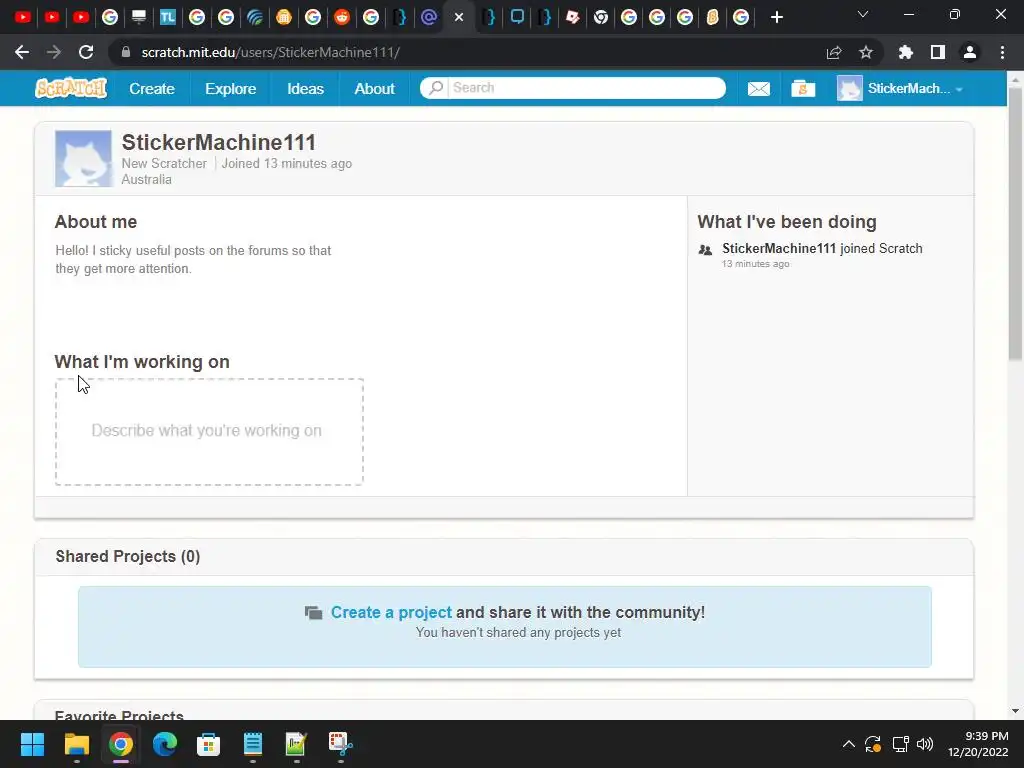1024x768 pixels.
Task: Open the My Stuff folder icon
Action: click(803, 88)
